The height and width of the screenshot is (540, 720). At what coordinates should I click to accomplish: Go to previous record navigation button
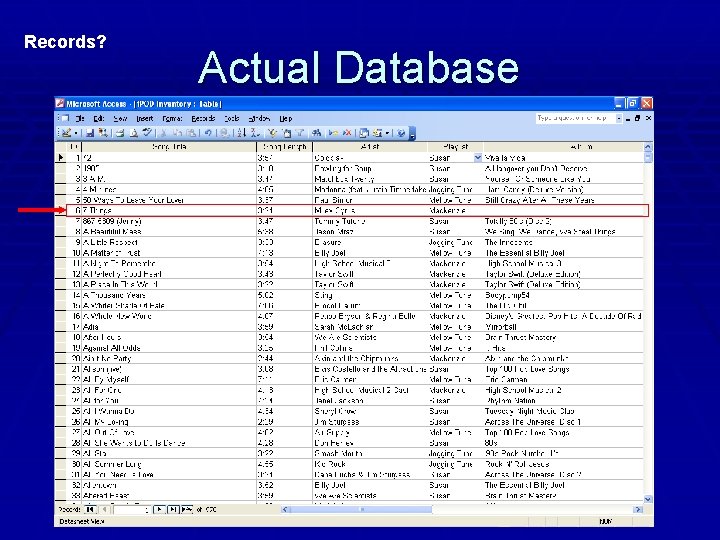pyautogui.click(x=105, y=509)
